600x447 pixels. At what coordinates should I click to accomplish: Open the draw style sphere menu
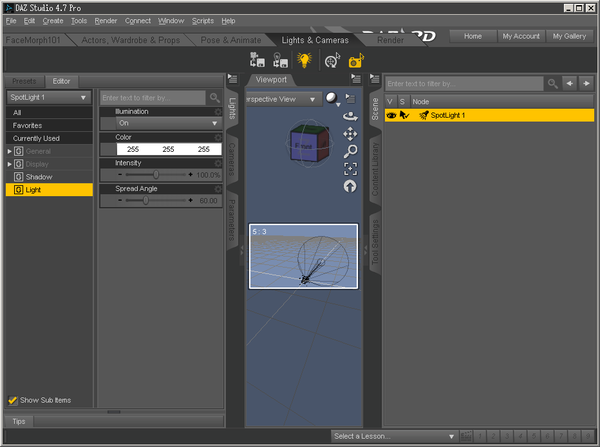(x=332, y=99)
